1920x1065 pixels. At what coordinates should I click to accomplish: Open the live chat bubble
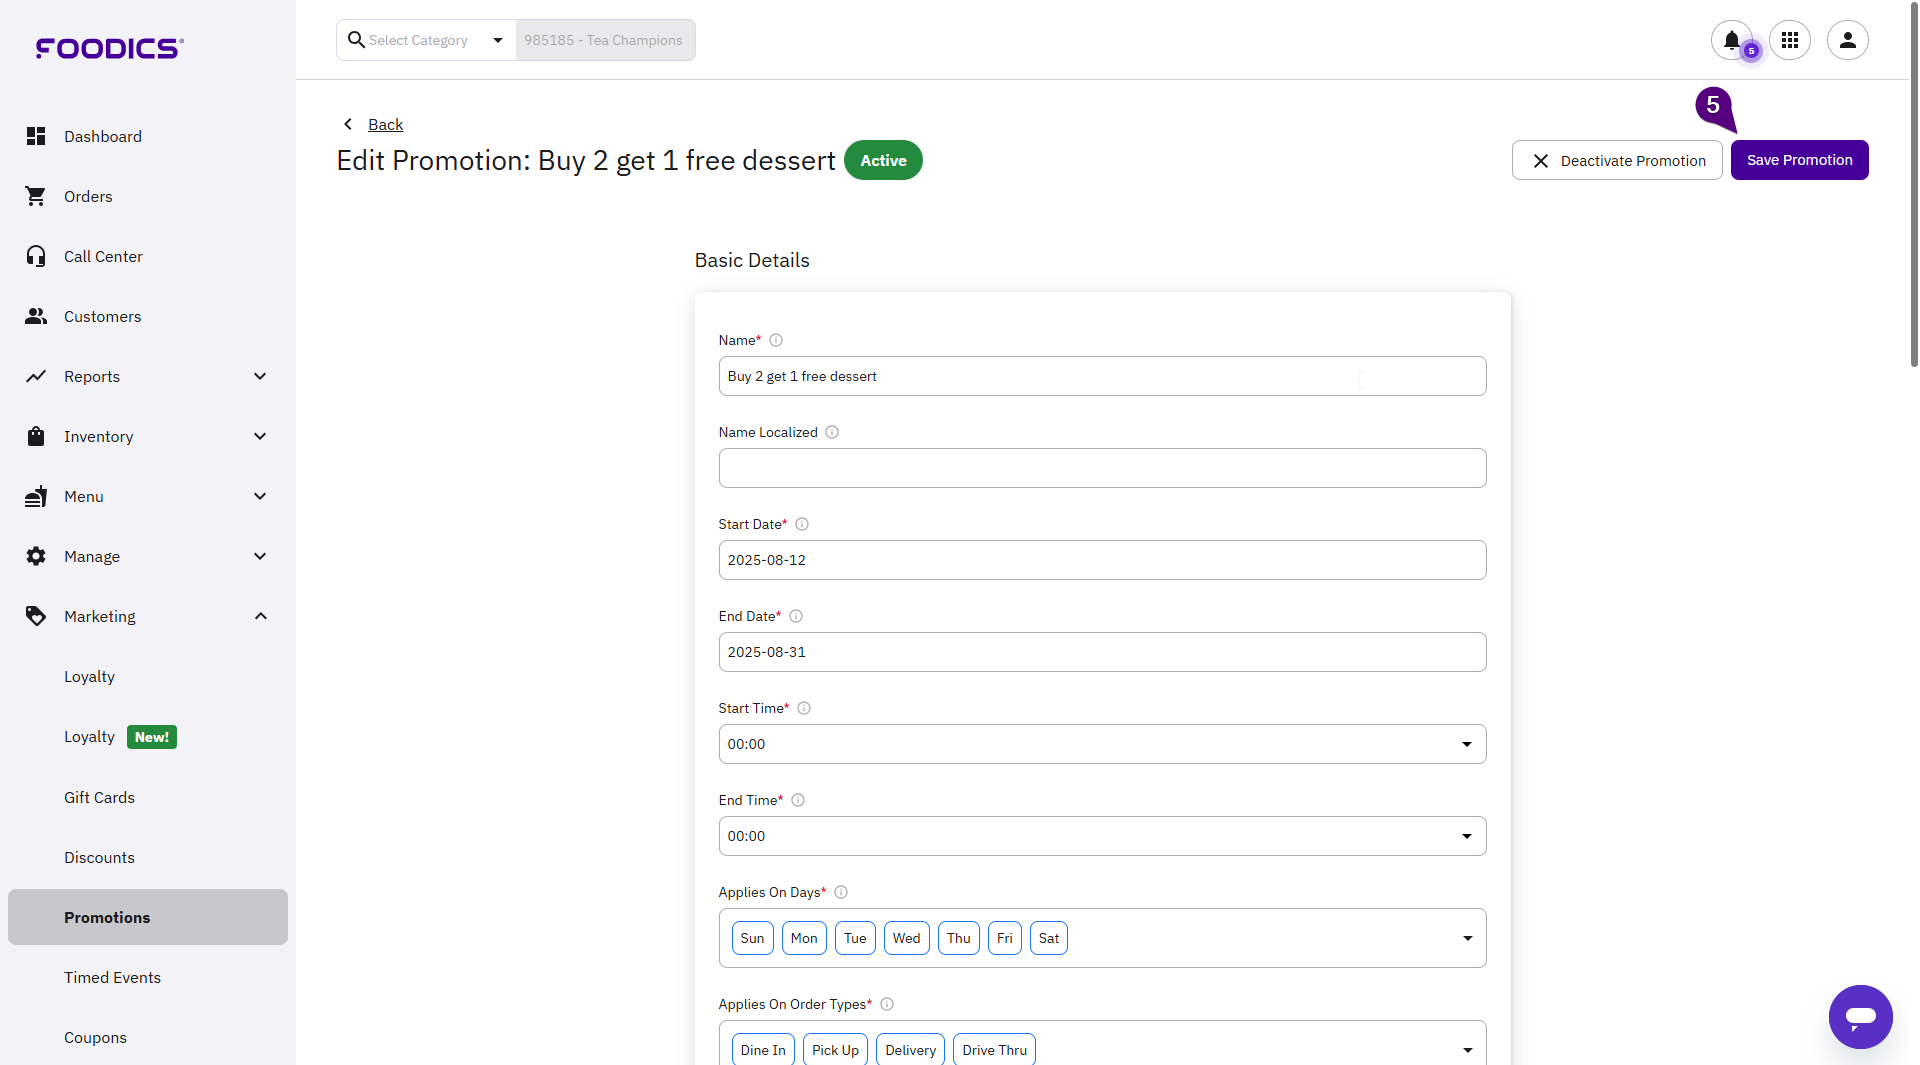pos(1860,1017)
